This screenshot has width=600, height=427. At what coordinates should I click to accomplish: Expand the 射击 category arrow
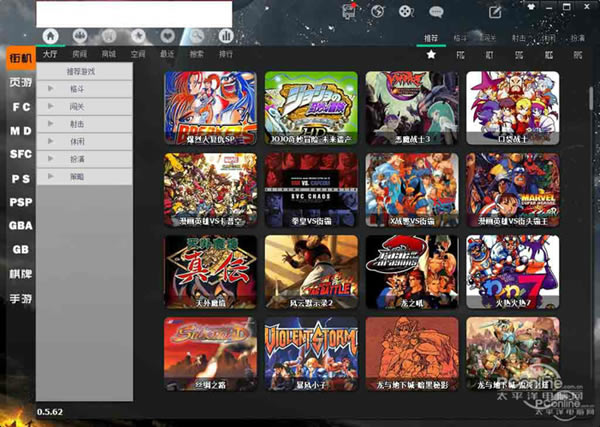click(51, 124)
